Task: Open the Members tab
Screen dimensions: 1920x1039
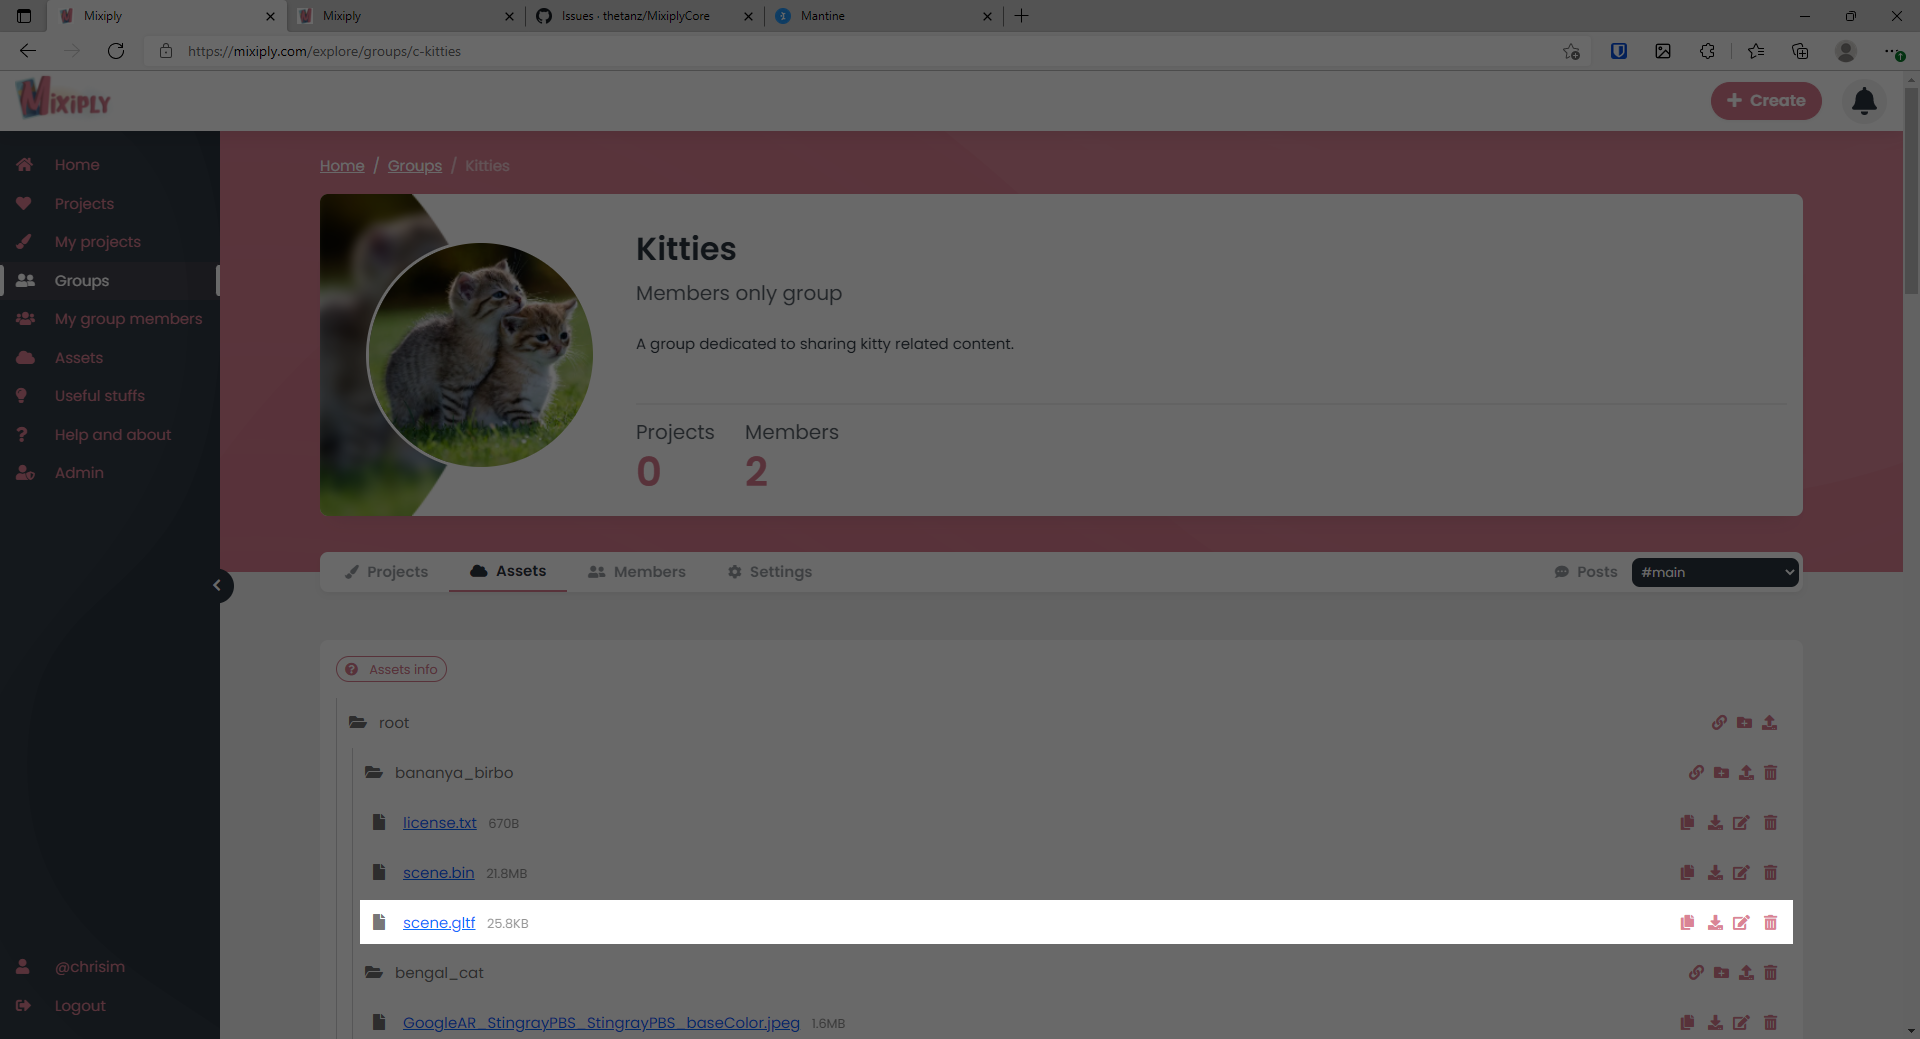Action: [637, 572]
